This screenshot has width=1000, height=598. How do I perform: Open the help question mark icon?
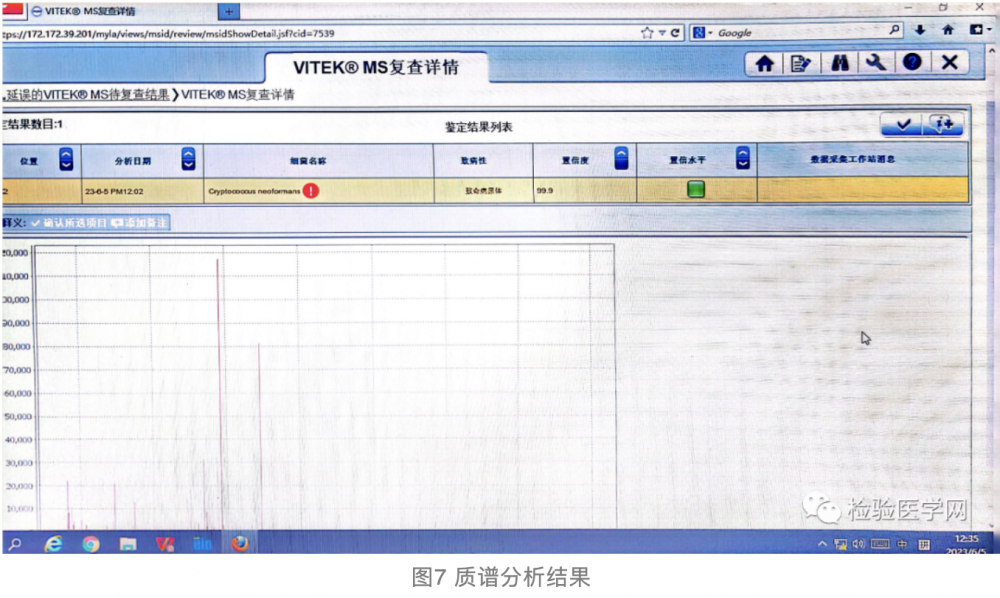[x=912, y=62]
